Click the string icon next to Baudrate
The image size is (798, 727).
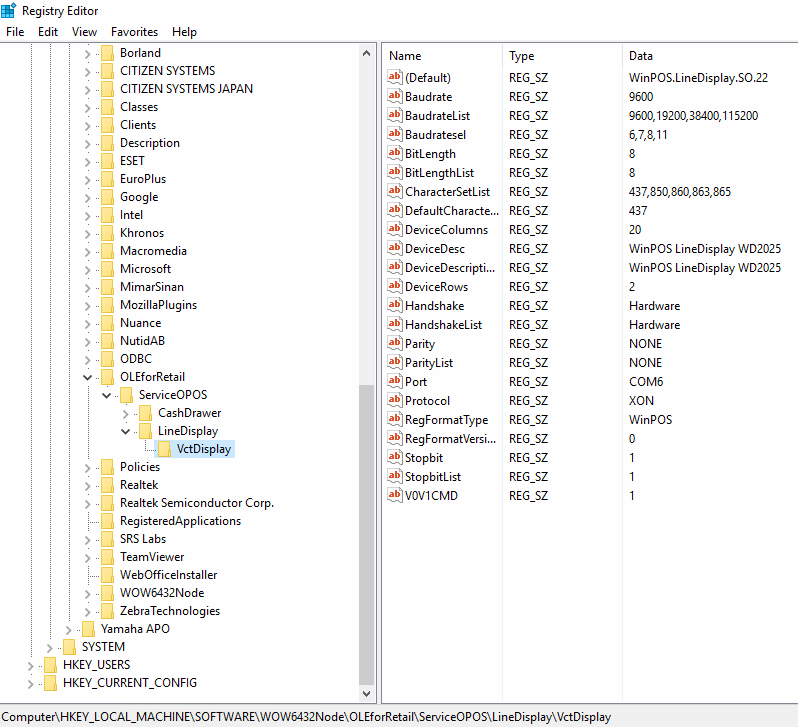point(394,97)
